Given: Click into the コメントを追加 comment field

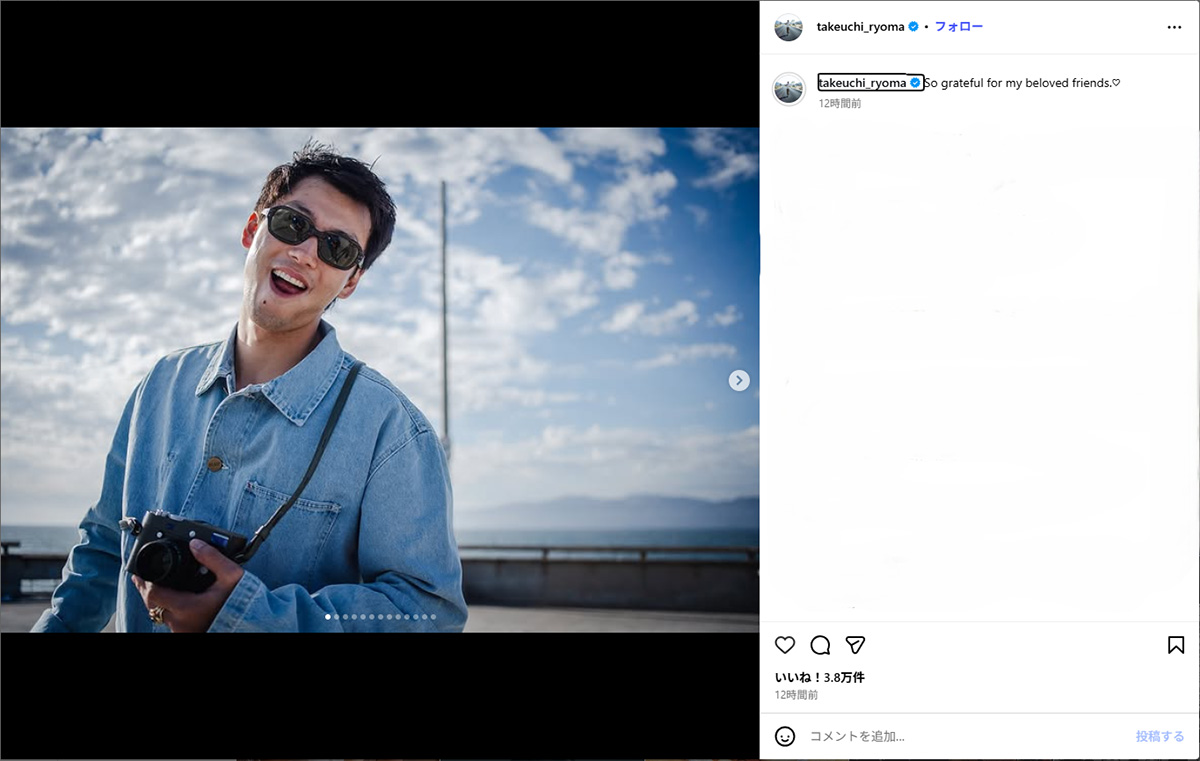Looking at the screenshot, I should click(x=960, y=736).
